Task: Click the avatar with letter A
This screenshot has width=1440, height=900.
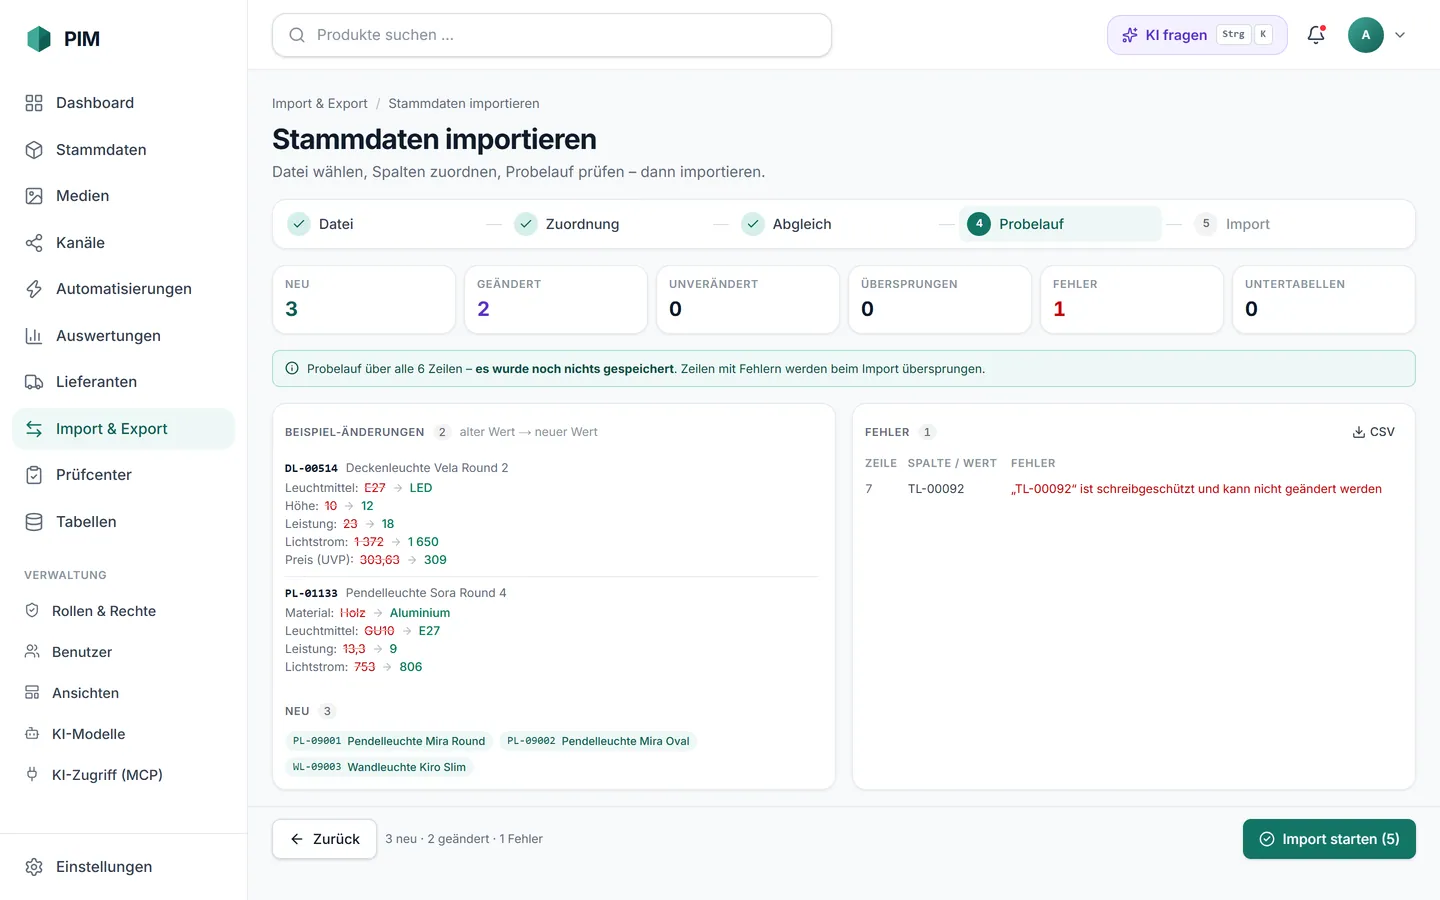Action: (1366, 35)
